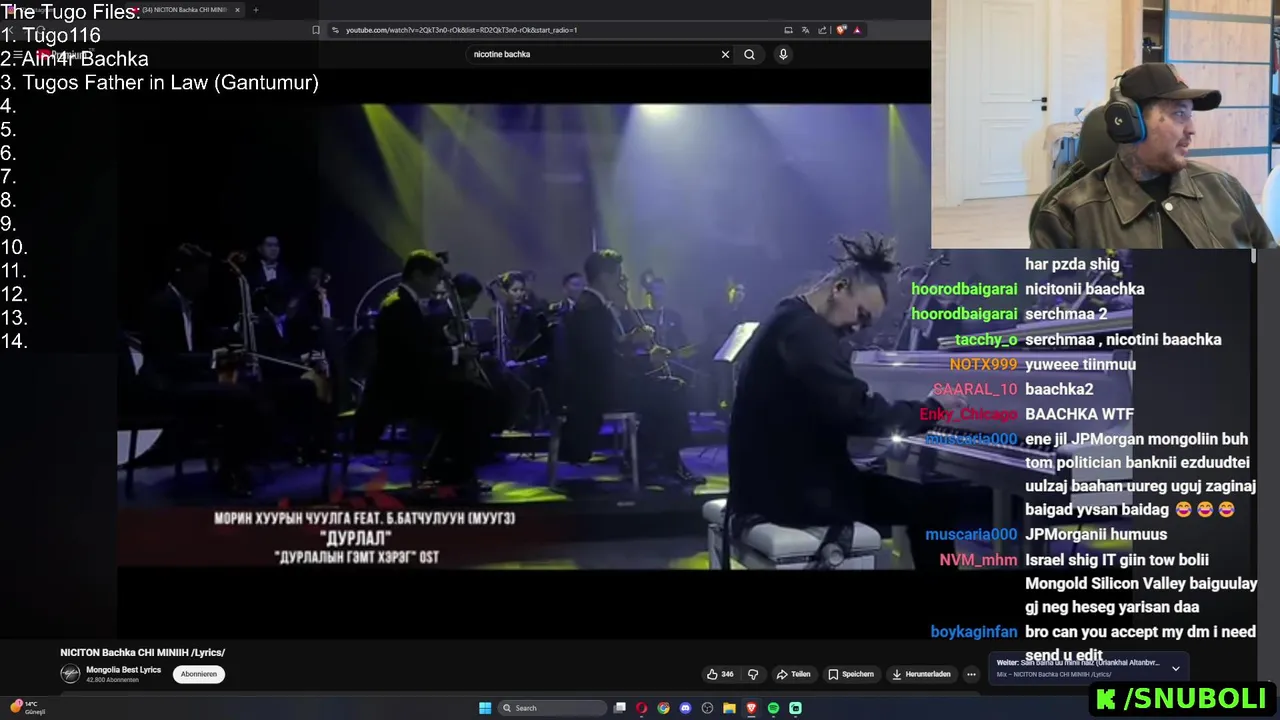This screenshot has width=1280, height=720.
Task: Click the Herunterladen download button
Action: point(921,674)
